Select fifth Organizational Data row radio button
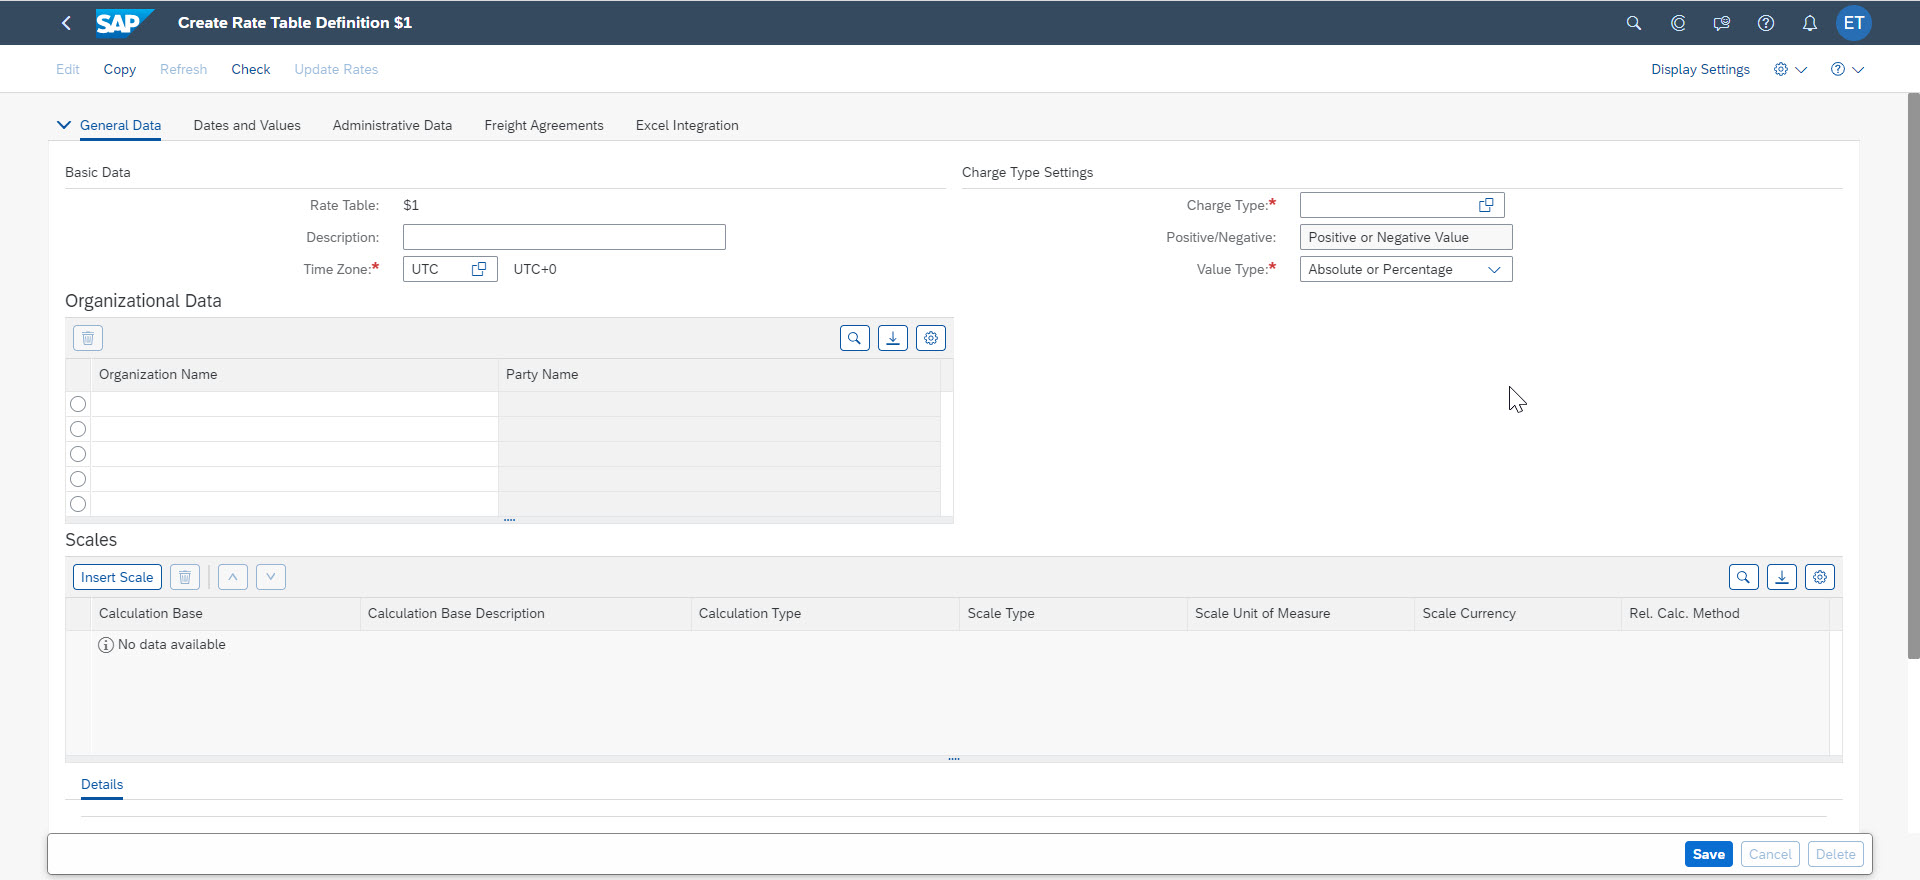This screenshot has height=880, width=1920. pos(78,504)
